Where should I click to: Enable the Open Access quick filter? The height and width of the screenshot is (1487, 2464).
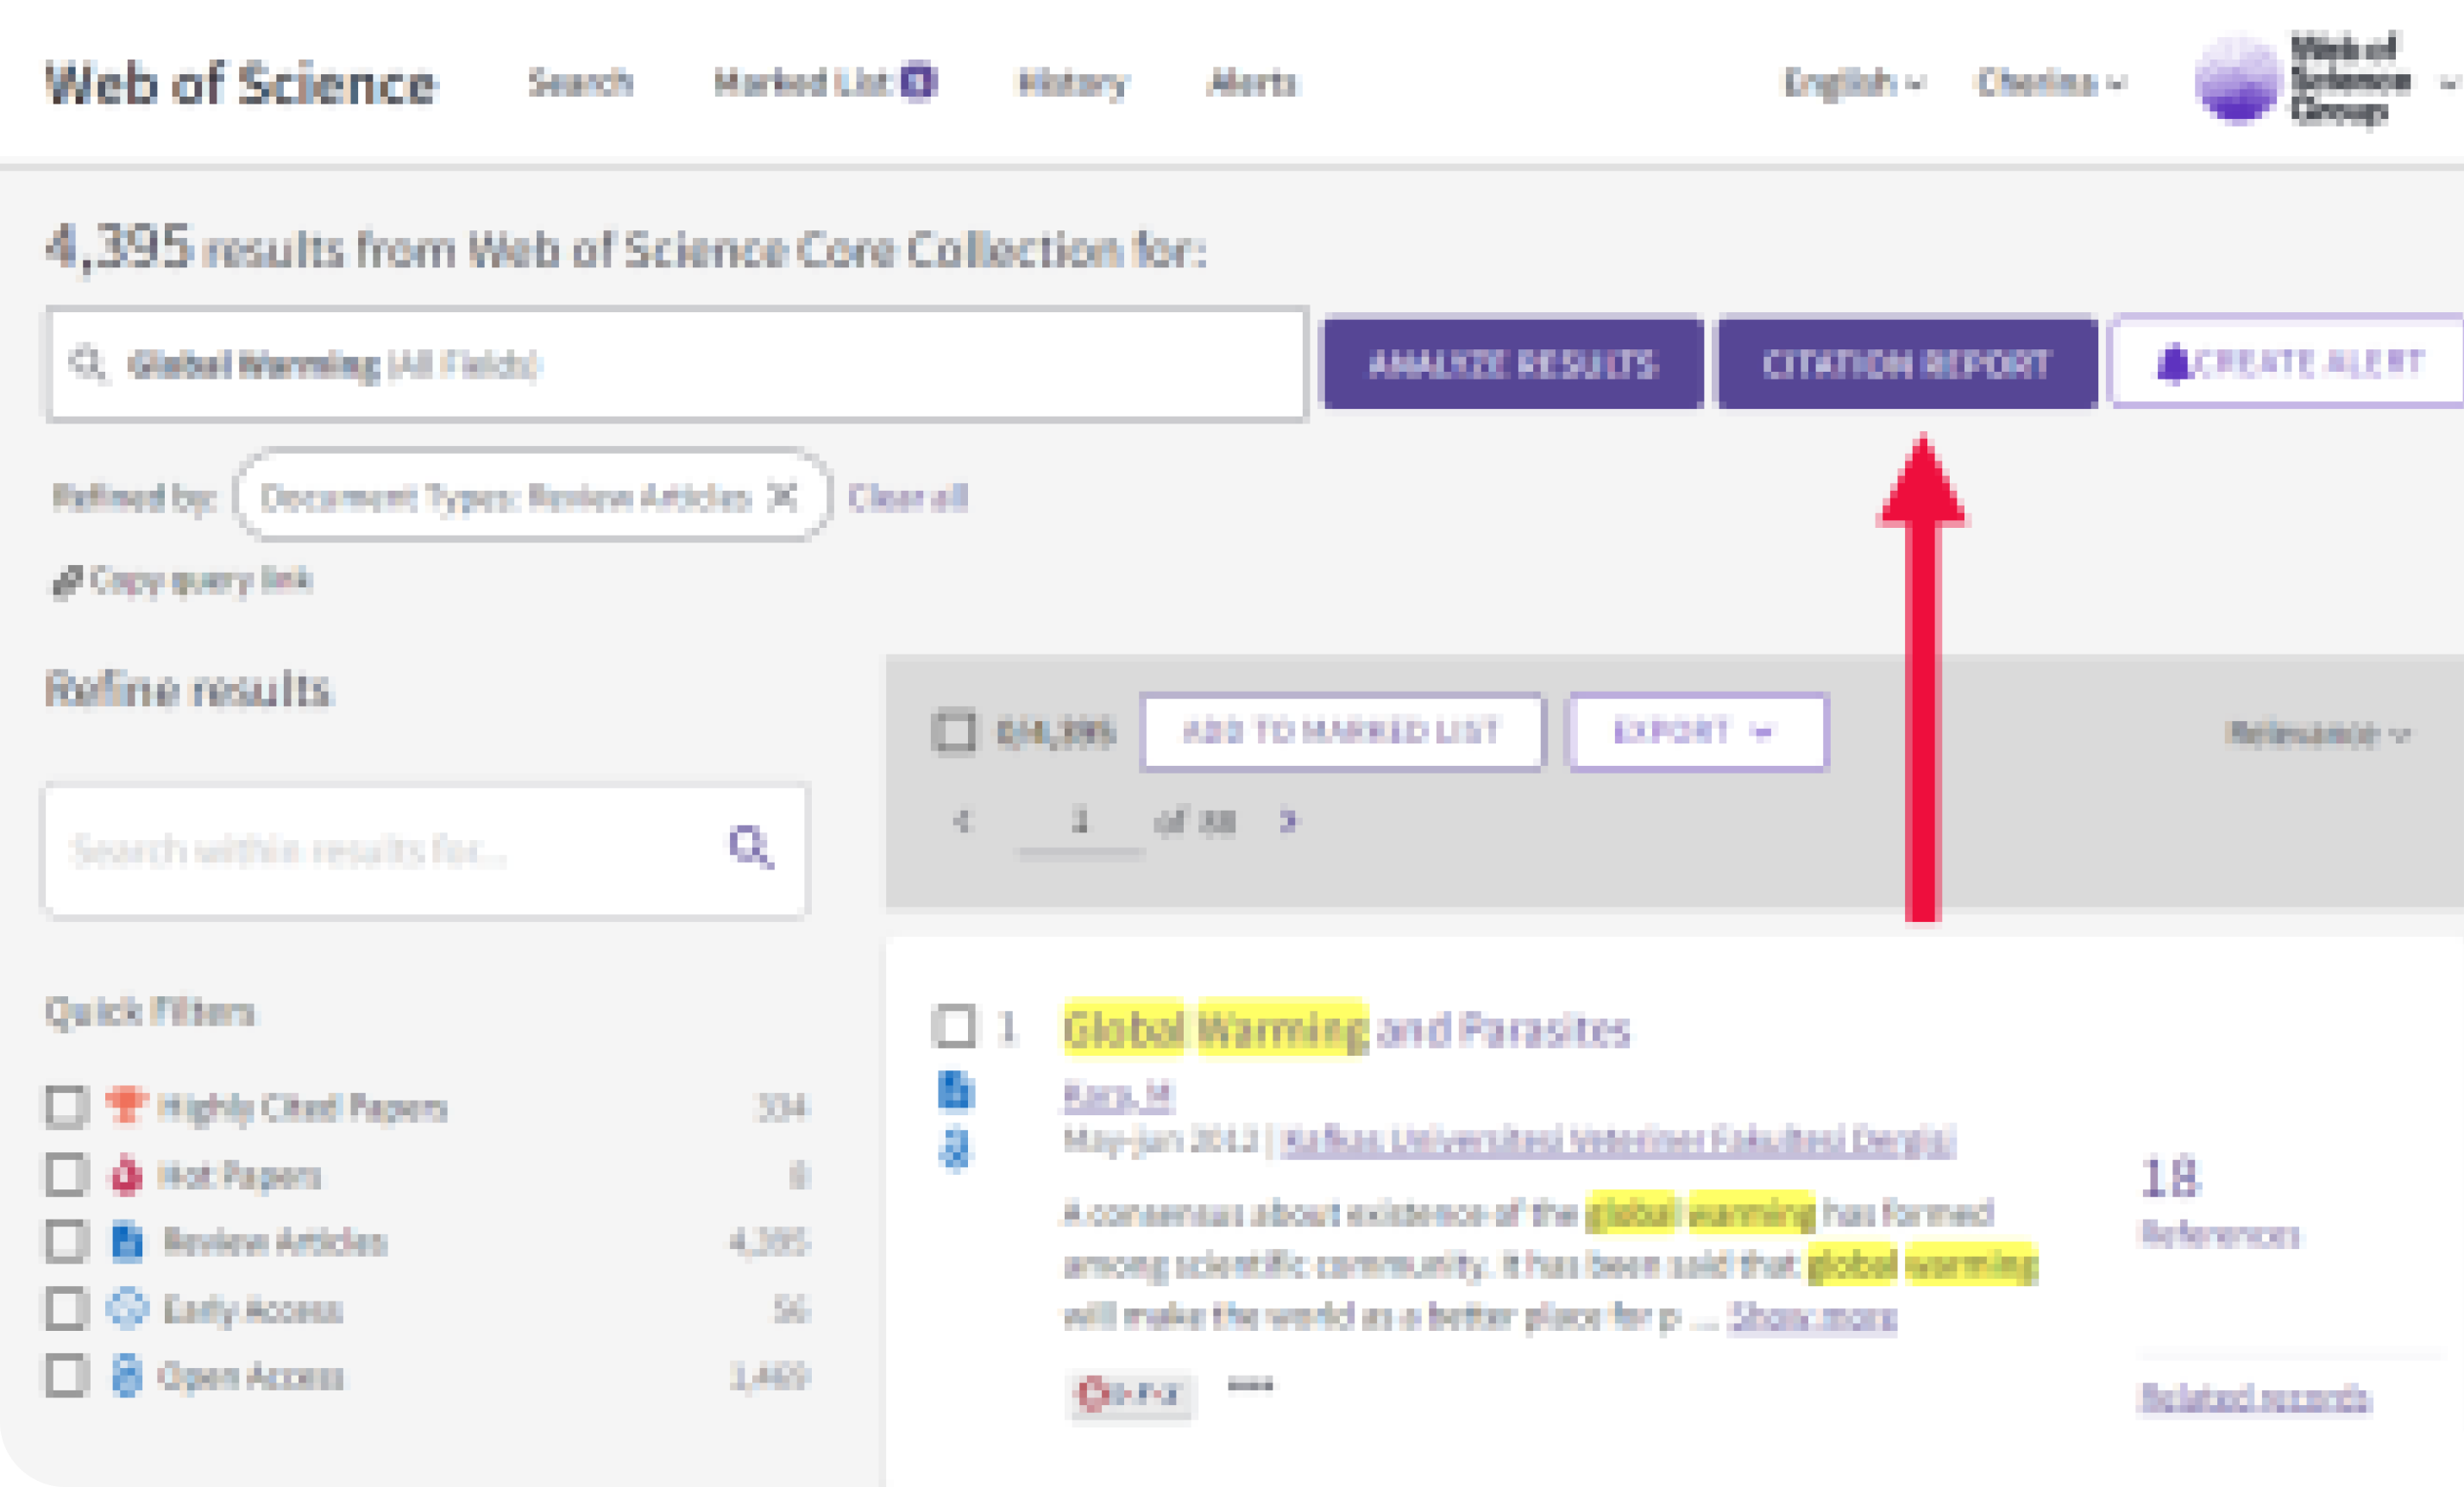pos(66,1376)
